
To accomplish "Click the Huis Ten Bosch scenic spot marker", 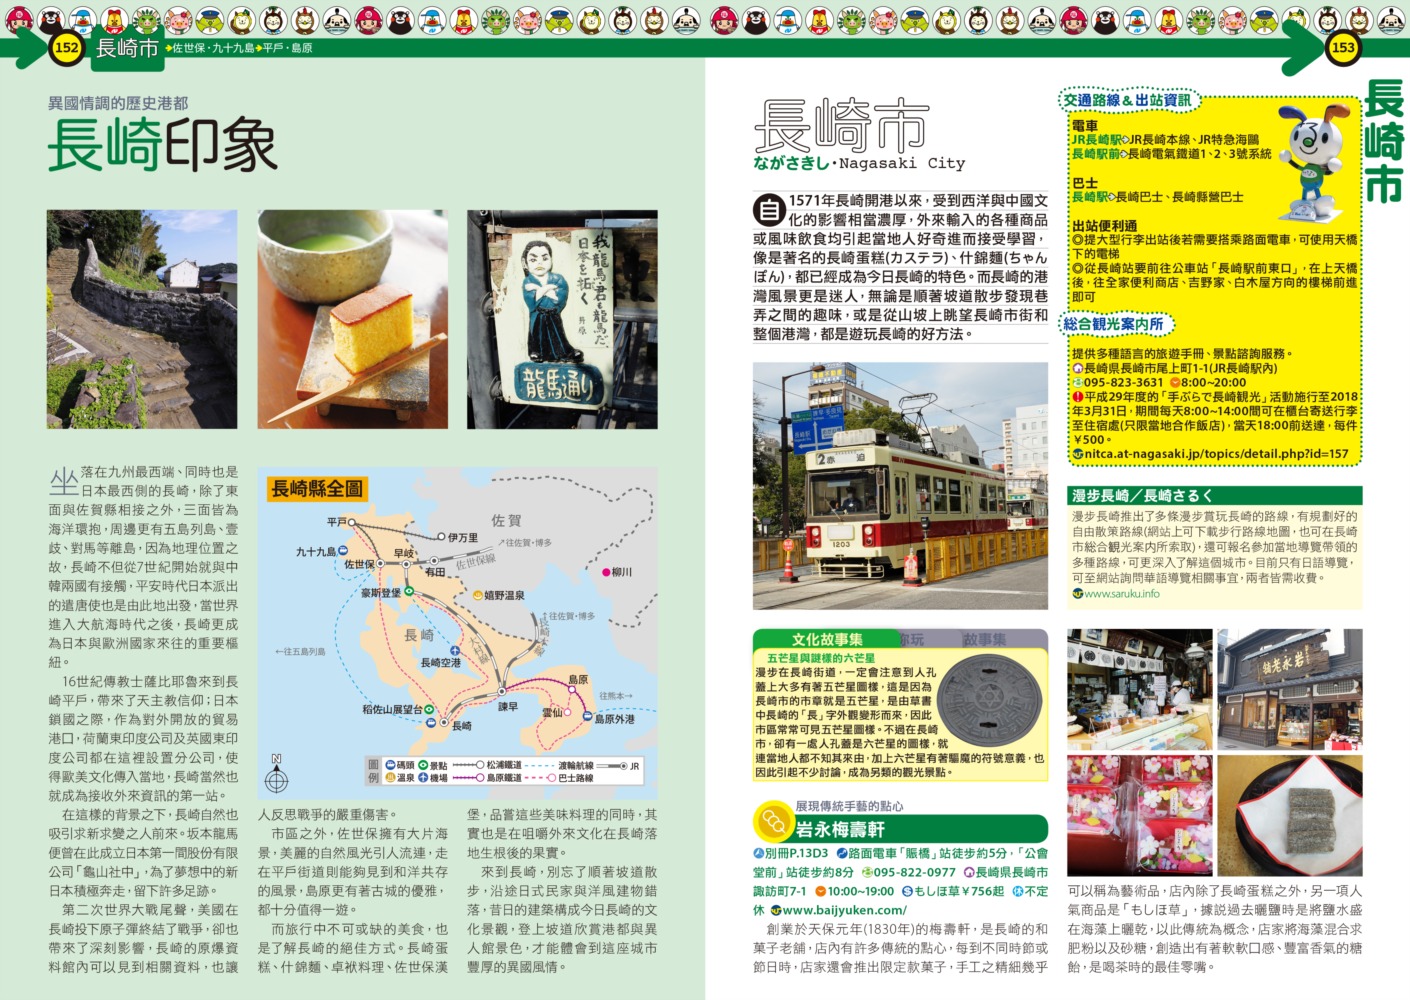I will click(x=409, y=592).
